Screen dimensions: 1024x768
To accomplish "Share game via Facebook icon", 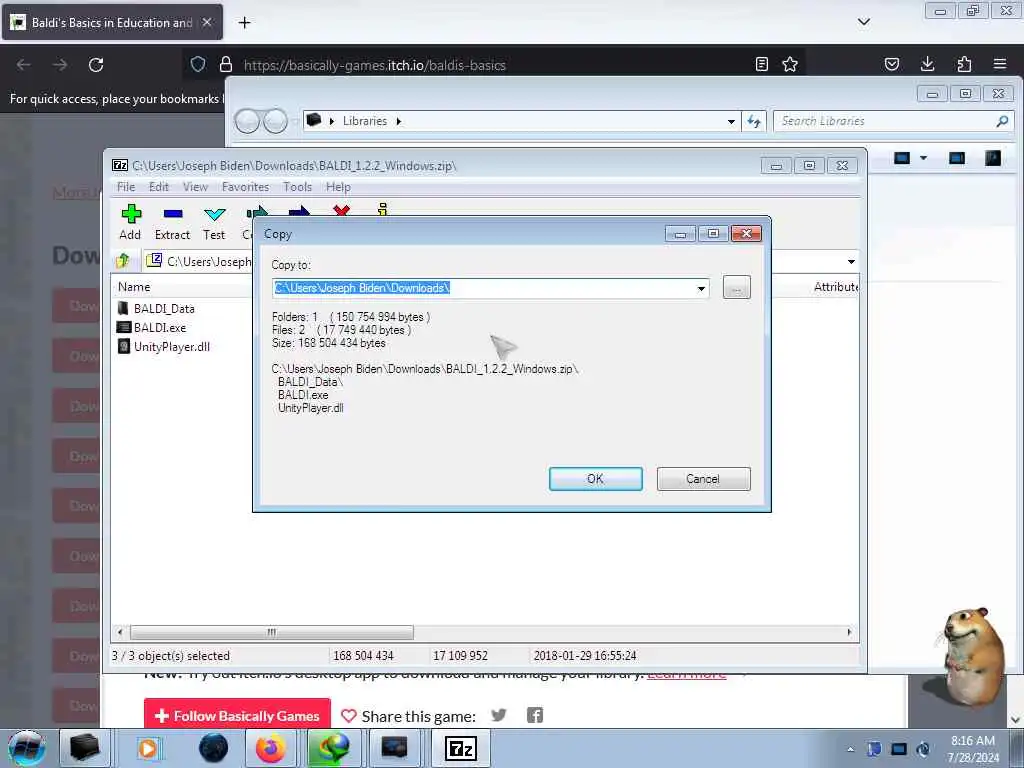I will pyautogui.click(x=535, y=715).
